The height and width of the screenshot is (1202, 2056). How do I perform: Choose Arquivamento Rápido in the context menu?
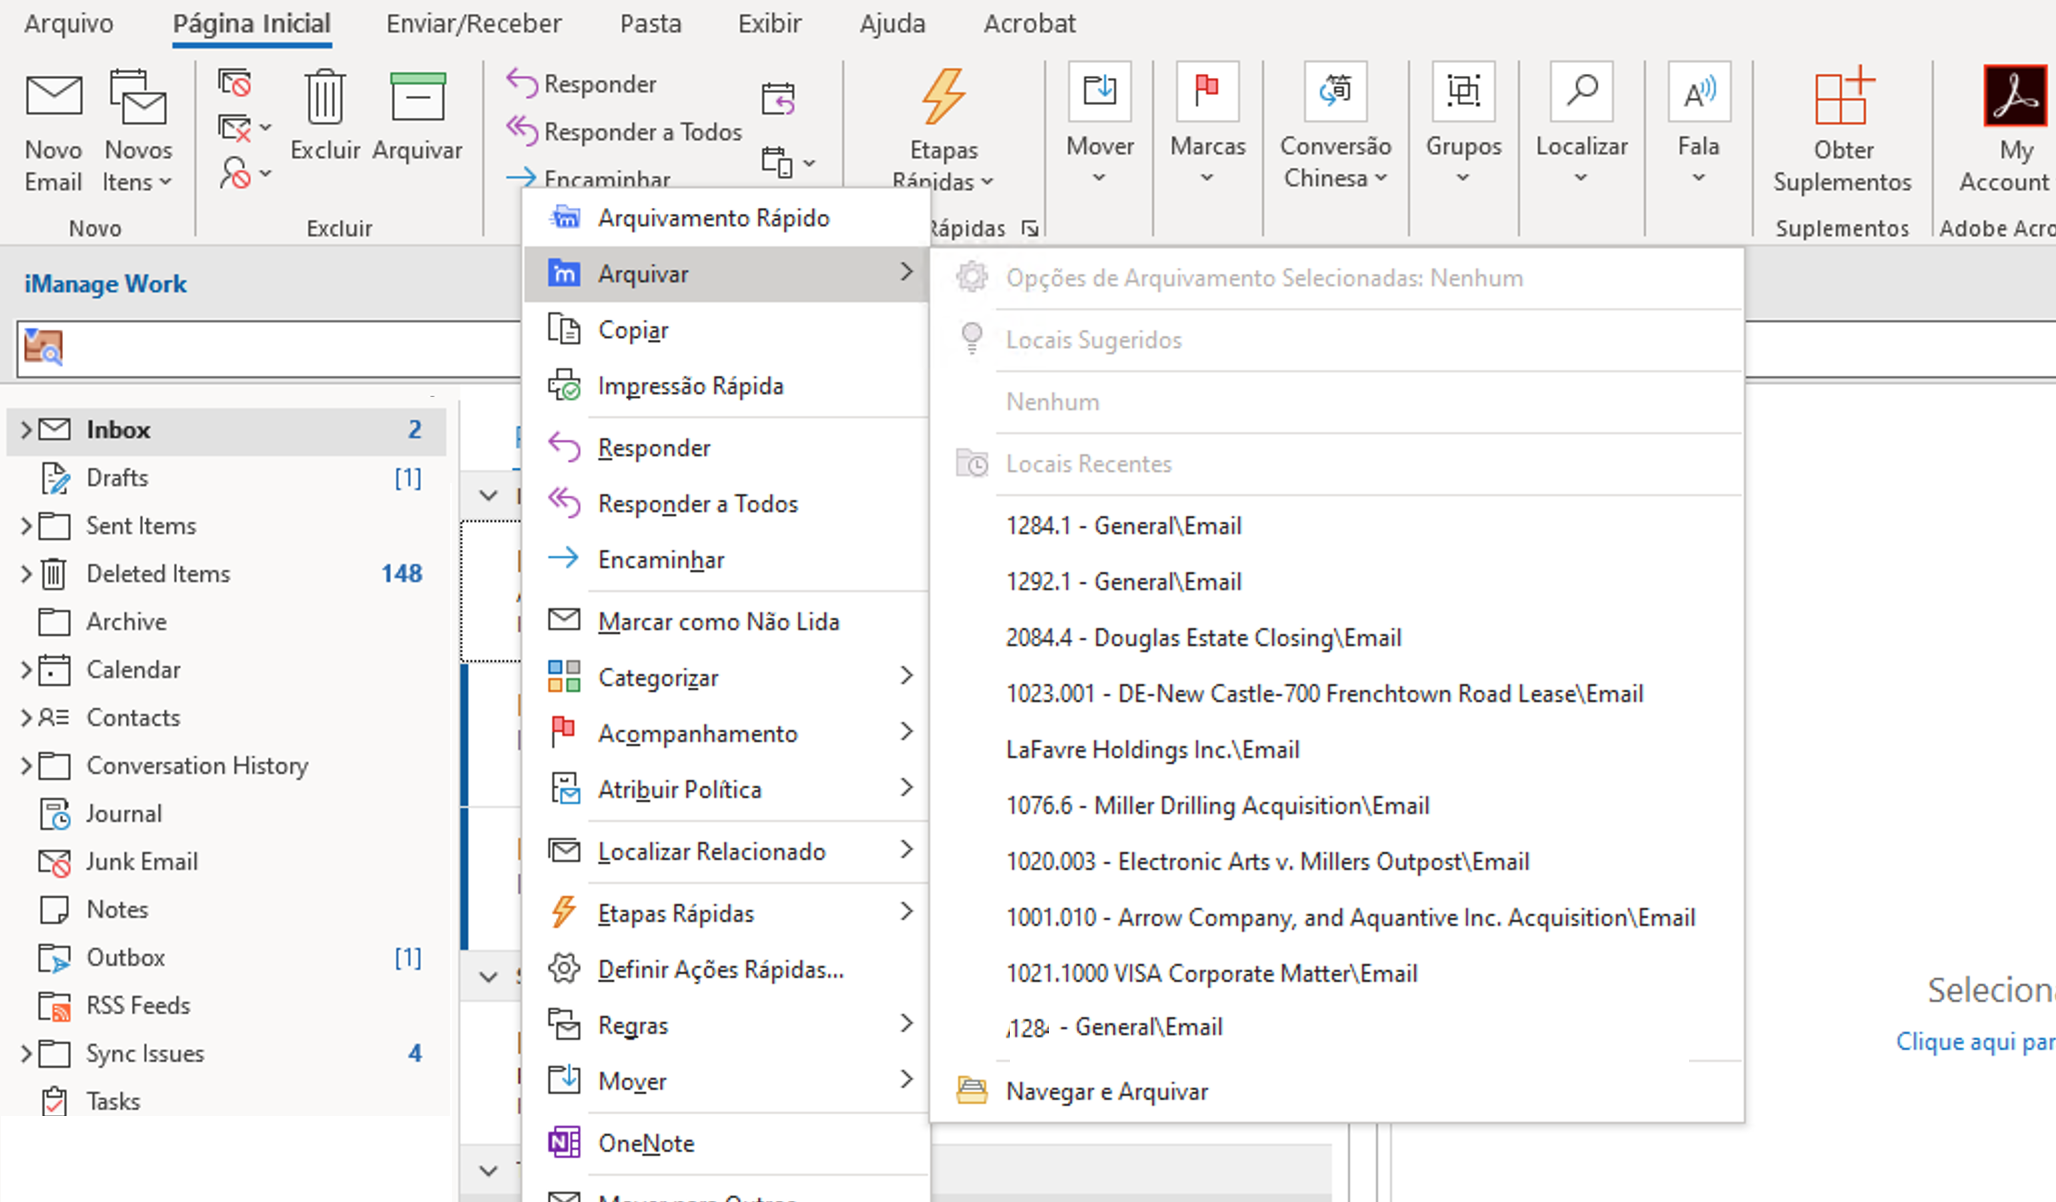tap(713, 218)
